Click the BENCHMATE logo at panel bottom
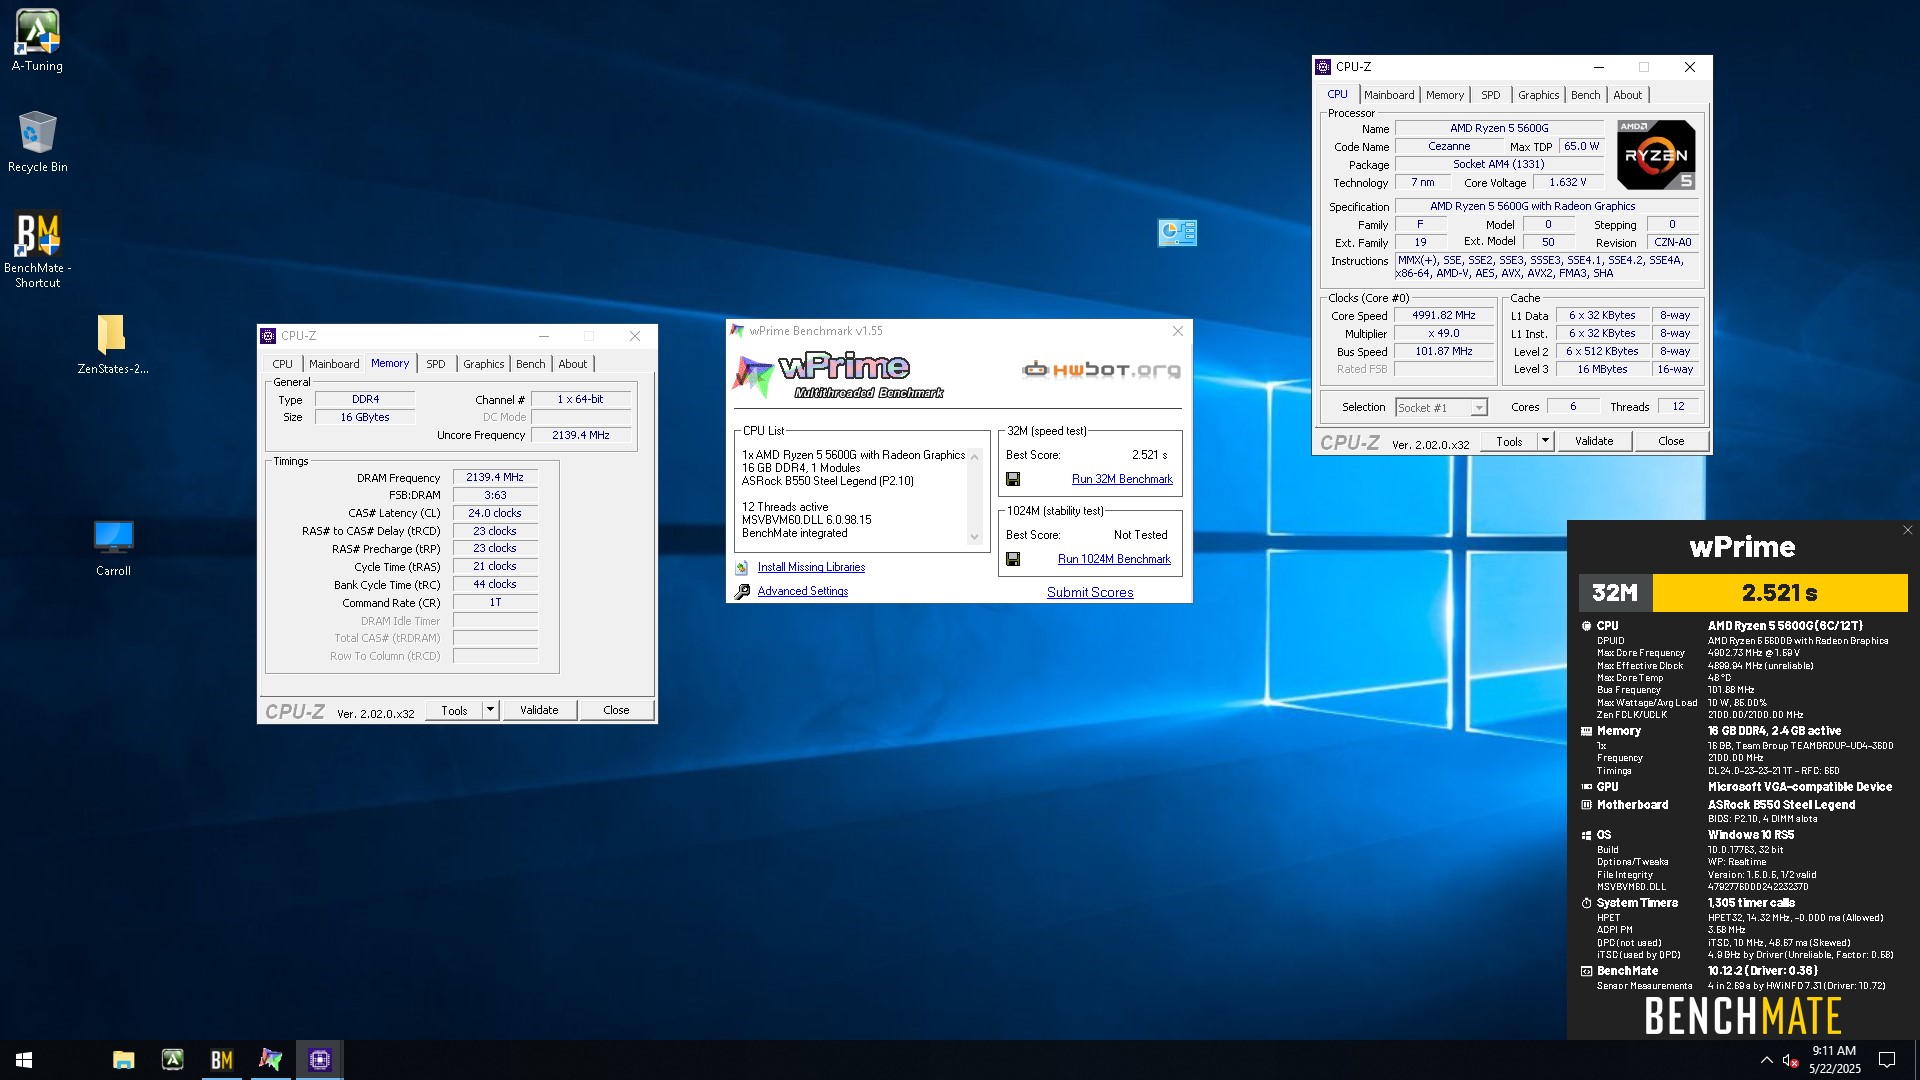This screenshot has width=1920, height=1080. pos(1743,1016)
